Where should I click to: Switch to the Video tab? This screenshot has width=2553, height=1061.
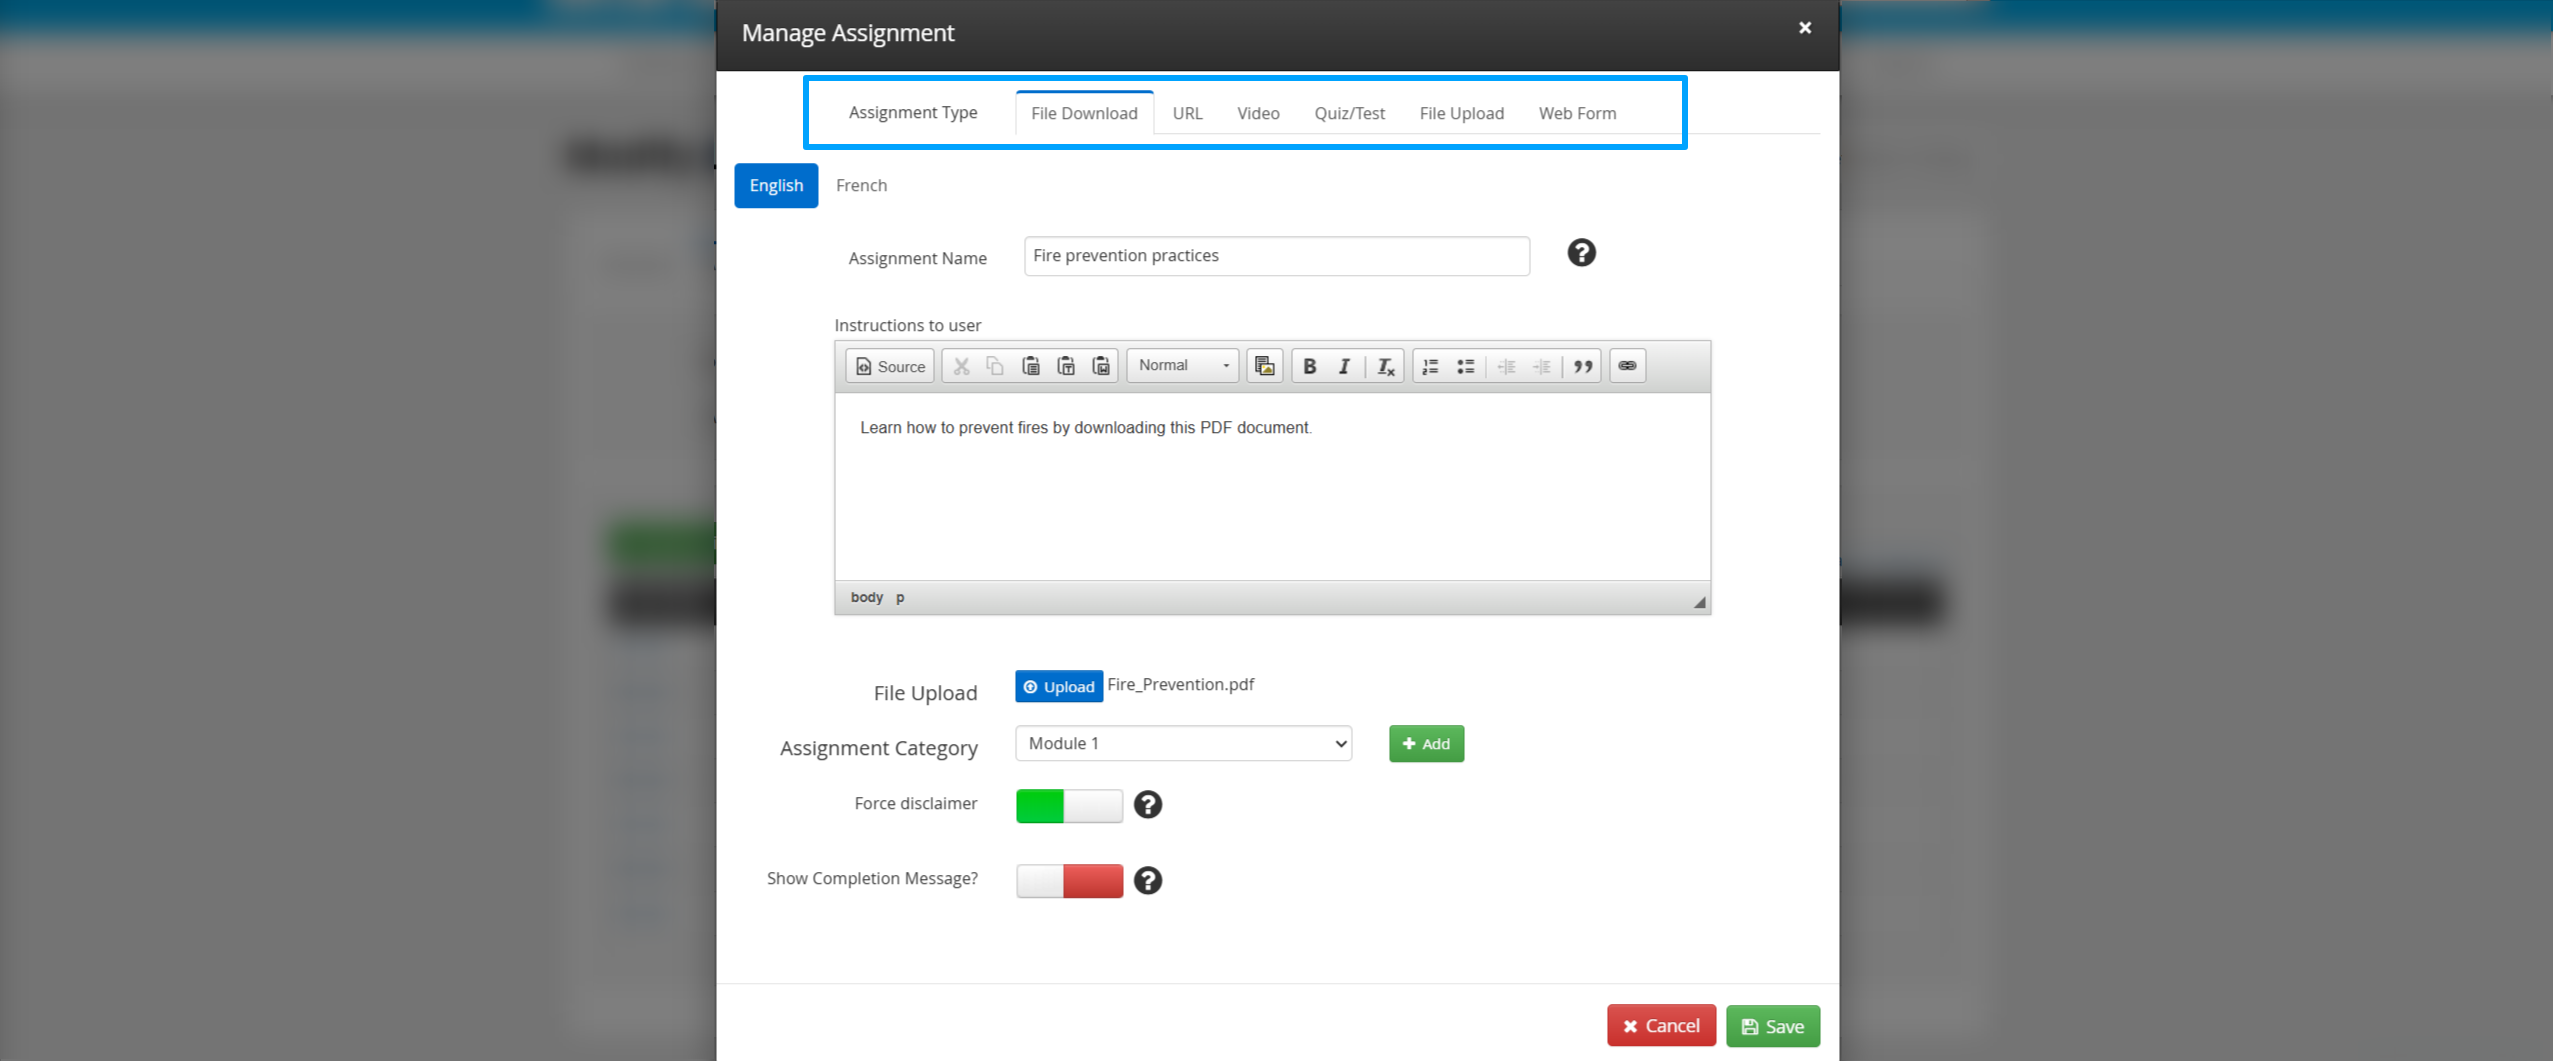tap(1258, 113)
